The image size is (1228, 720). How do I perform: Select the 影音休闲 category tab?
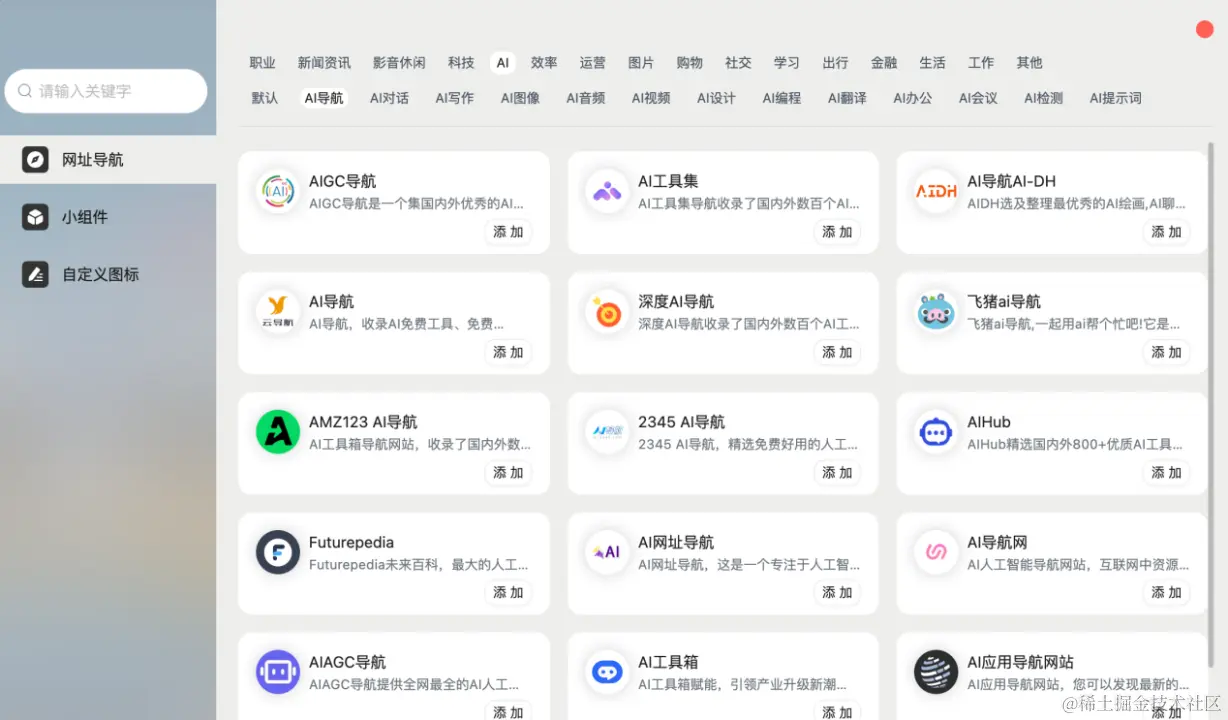pos(399,63)
